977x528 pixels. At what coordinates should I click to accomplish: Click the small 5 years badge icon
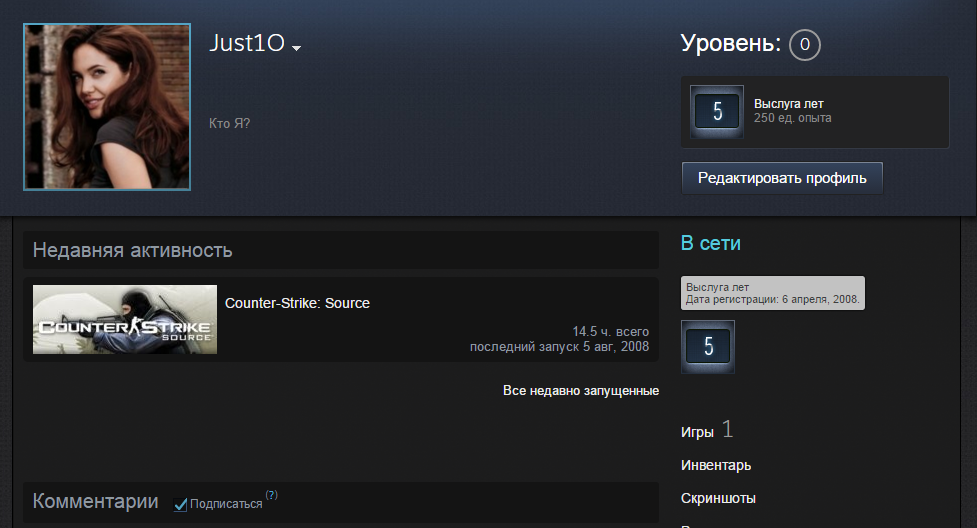pos(708,347)
